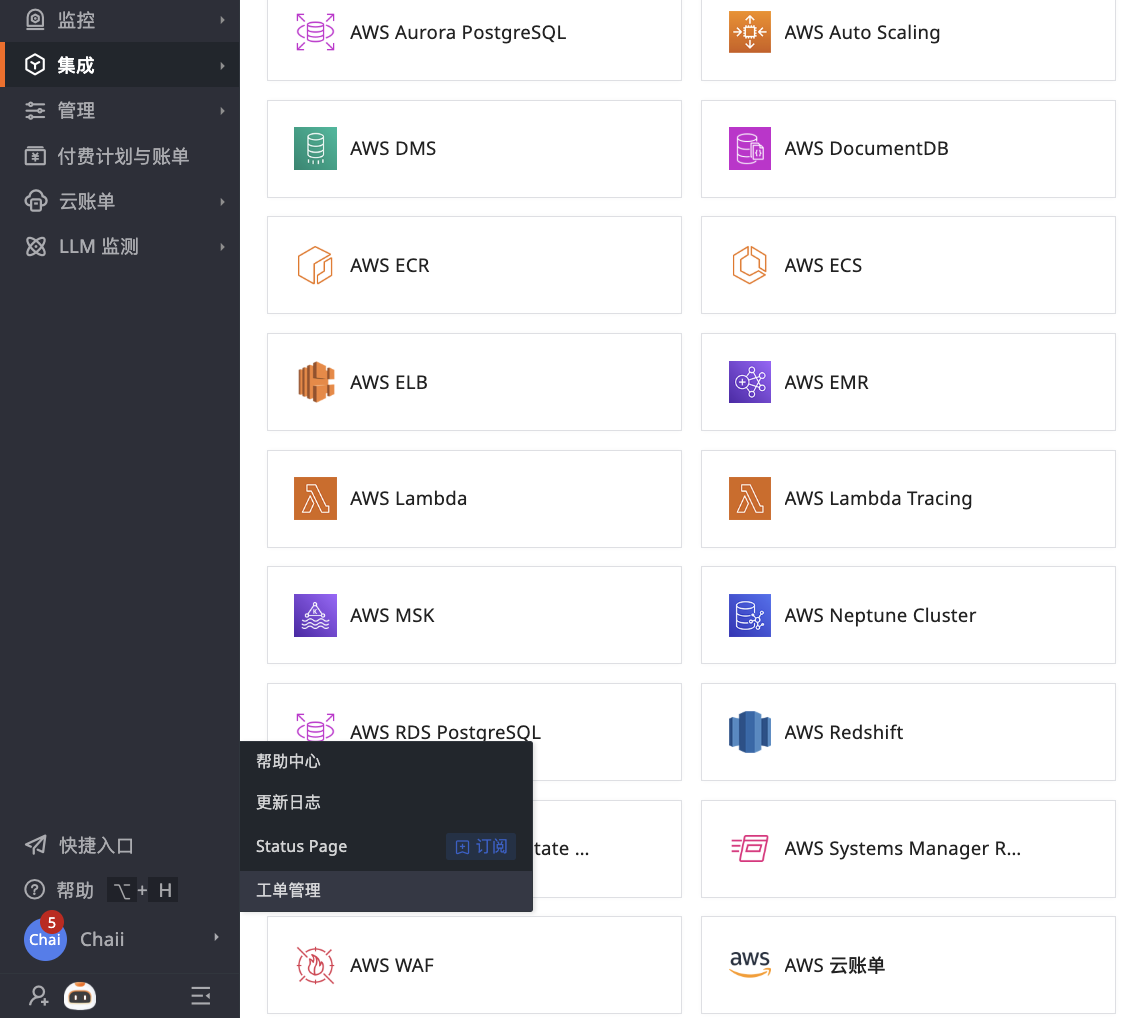Open 帮助中心 in the help popup
The image size is (1132, 1018).
[288, 761]
